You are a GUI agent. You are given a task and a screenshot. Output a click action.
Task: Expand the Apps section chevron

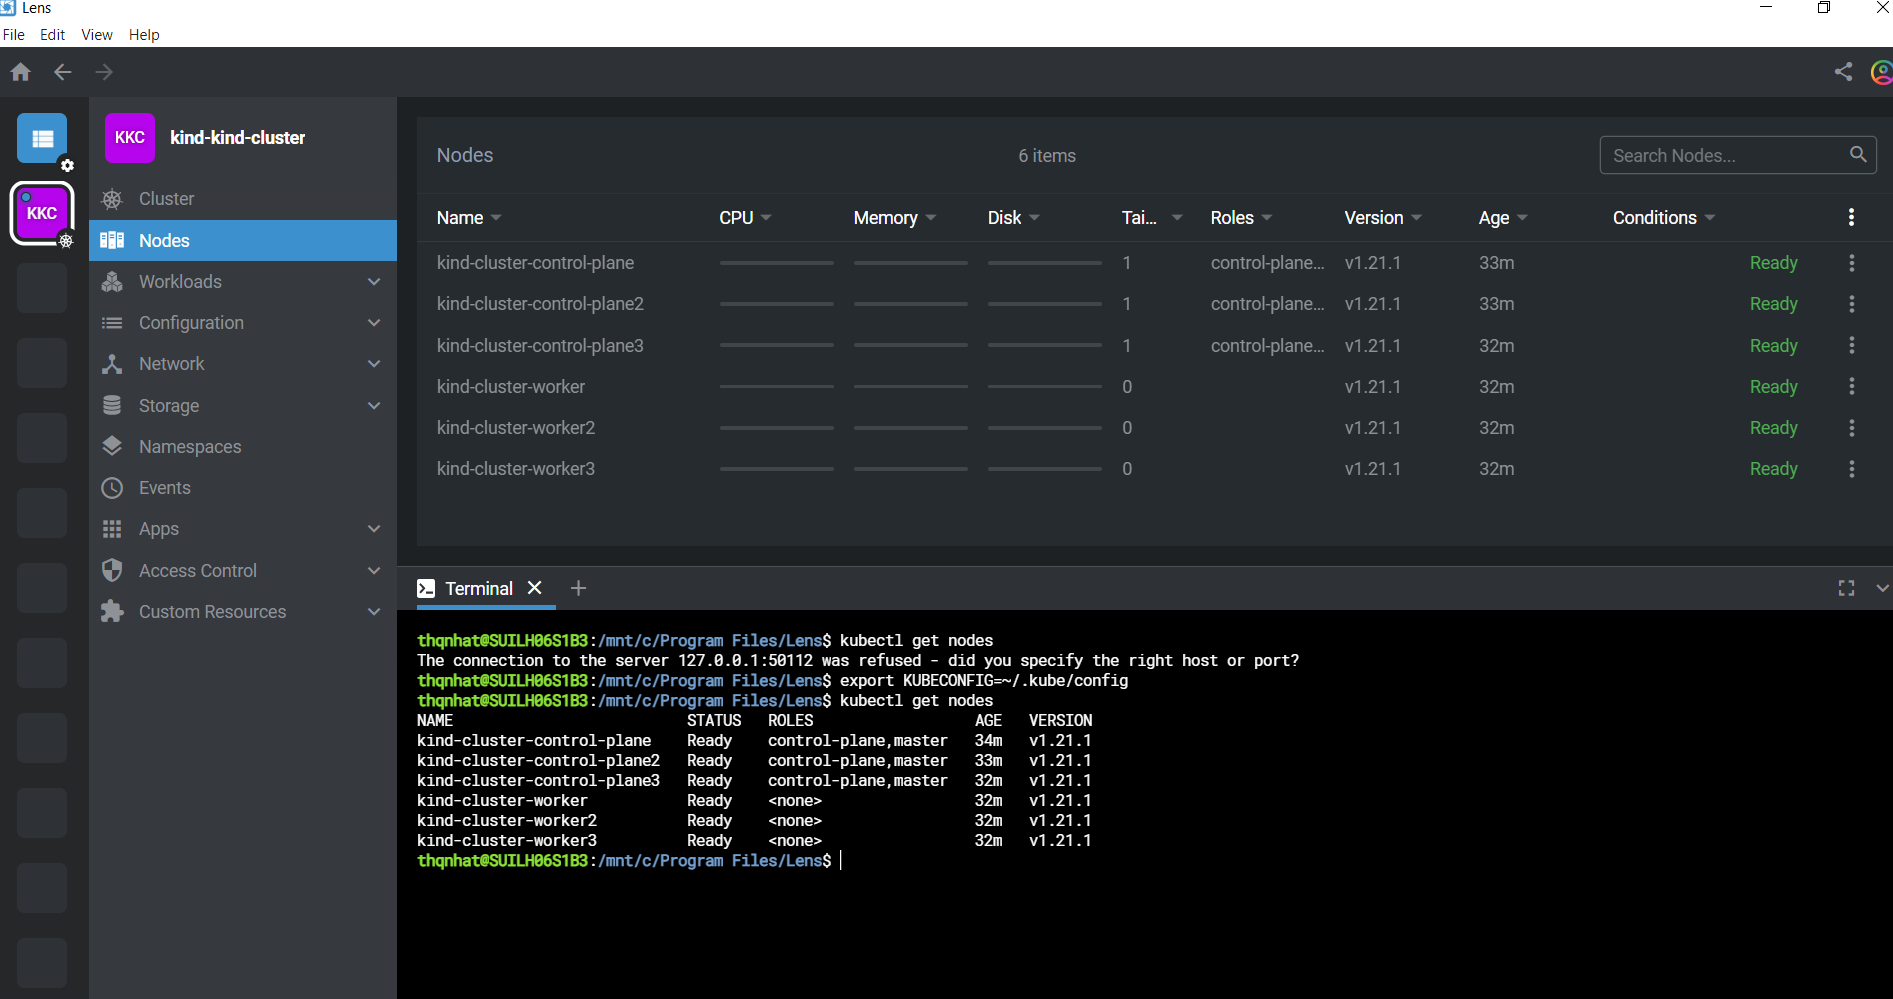click(x=374, y=529)
